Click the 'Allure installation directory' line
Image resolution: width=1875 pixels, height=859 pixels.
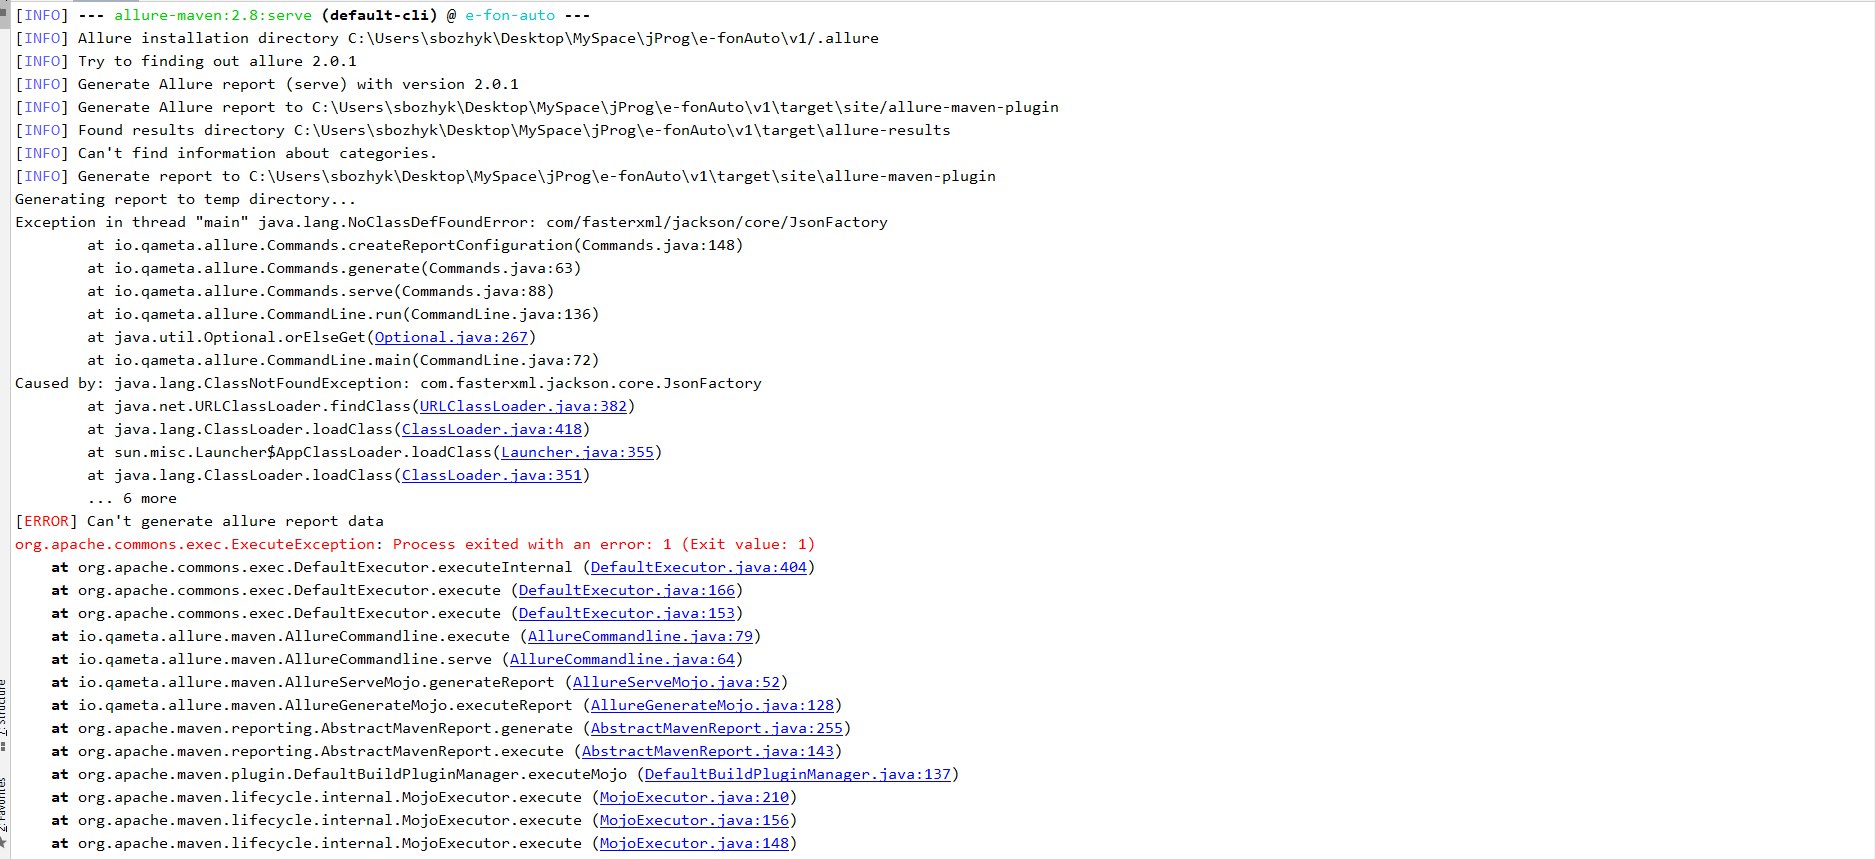447,38
